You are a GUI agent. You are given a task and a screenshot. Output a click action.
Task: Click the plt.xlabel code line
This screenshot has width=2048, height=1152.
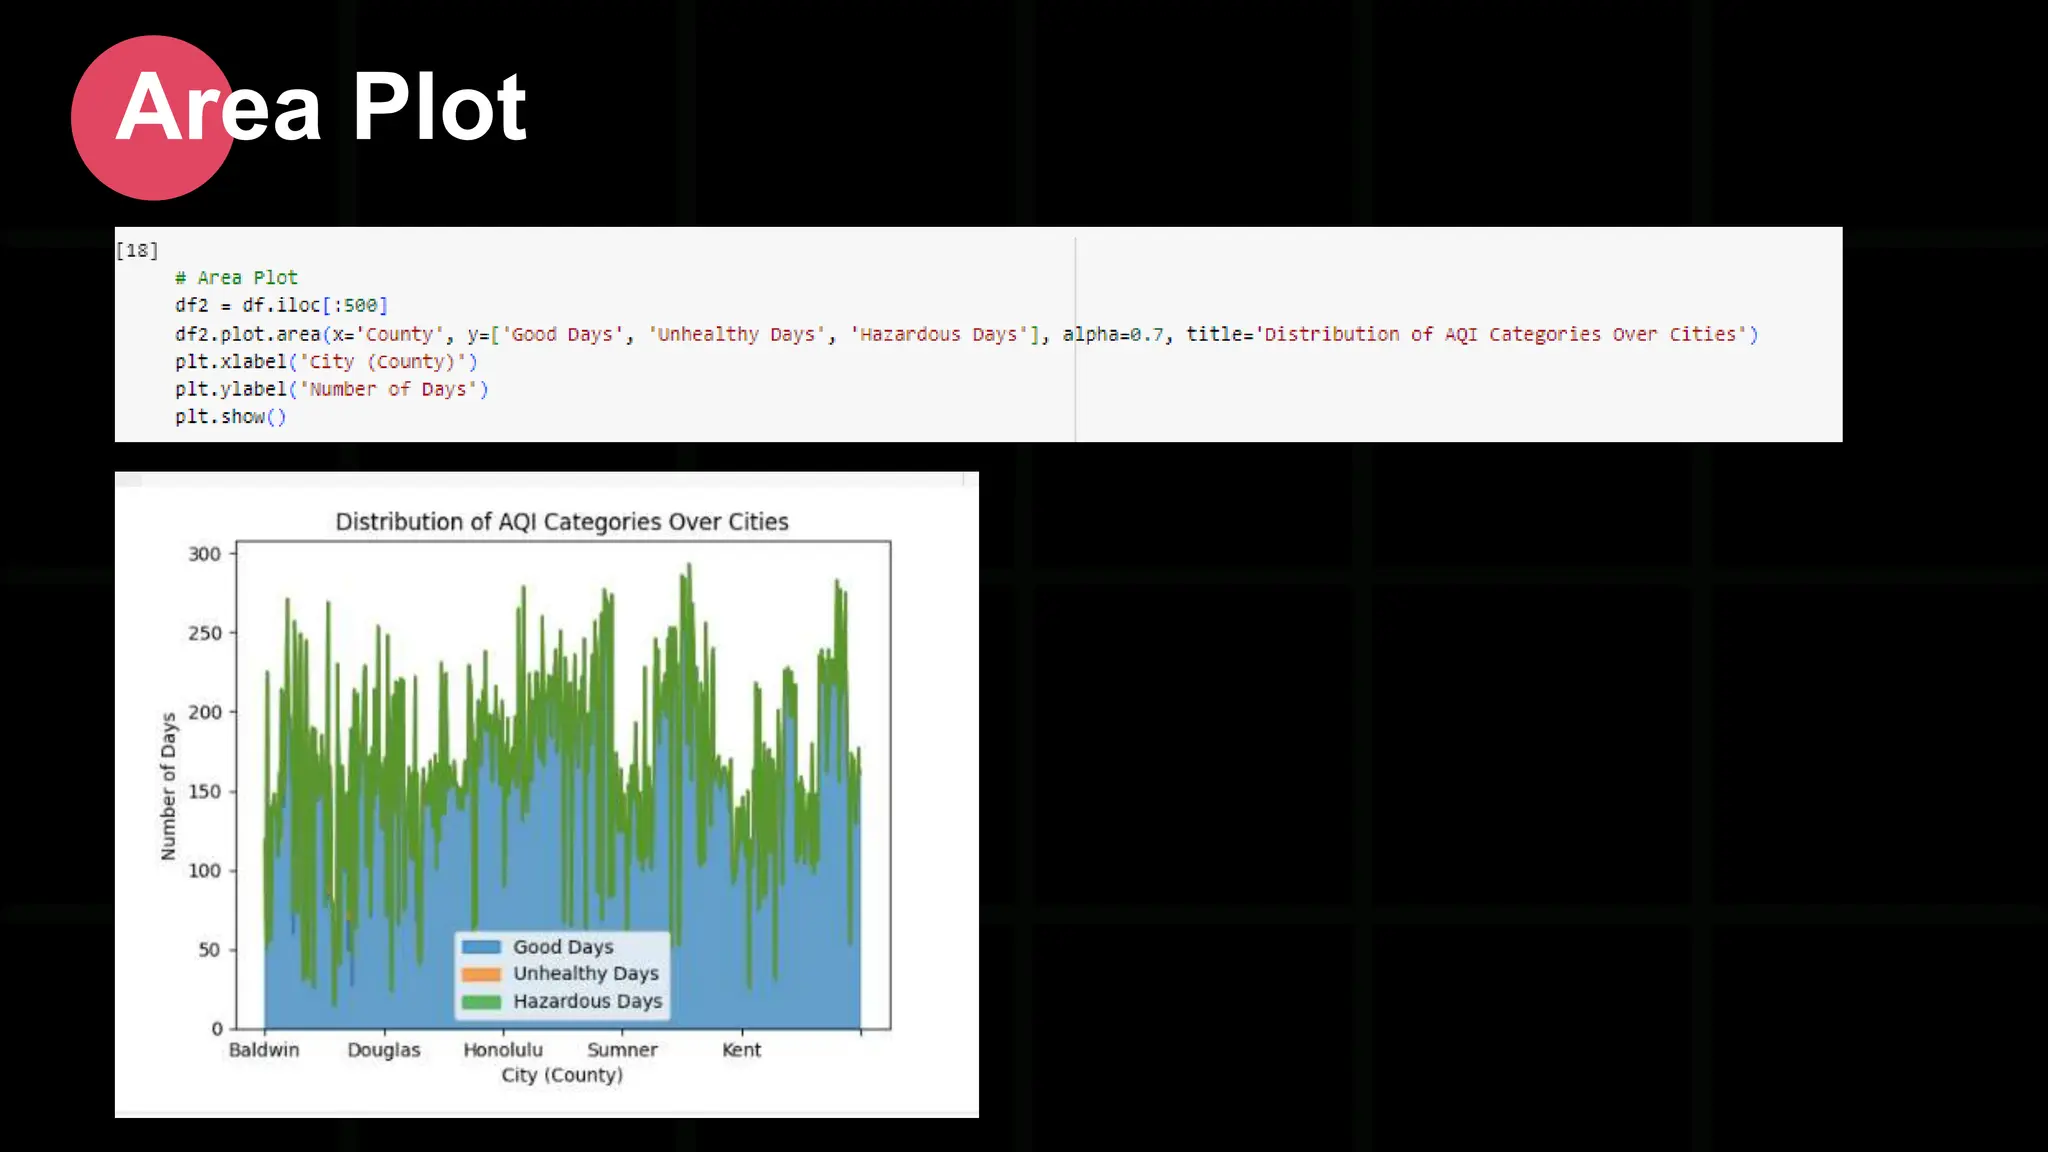(x=326, y=362)
